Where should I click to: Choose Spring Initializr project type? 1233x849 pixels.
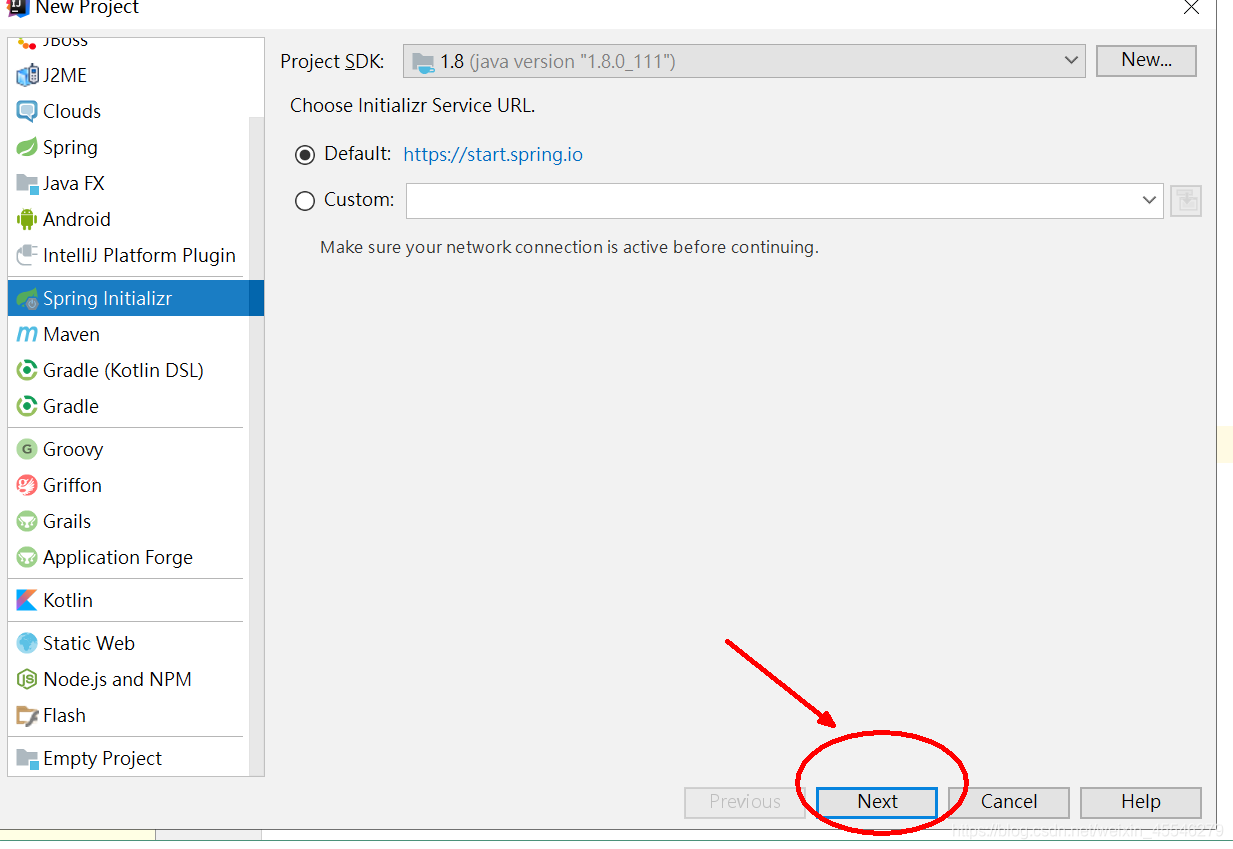[136, 298]
